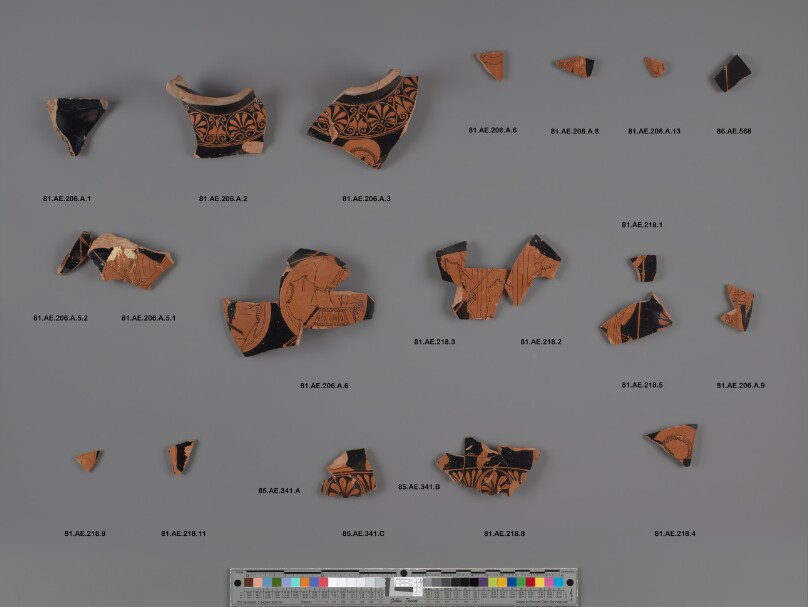Click the orange sherd with black edge above 81.AE.206.A.8
The width and height of the screenshot is (808, 607).
point(575,66)
